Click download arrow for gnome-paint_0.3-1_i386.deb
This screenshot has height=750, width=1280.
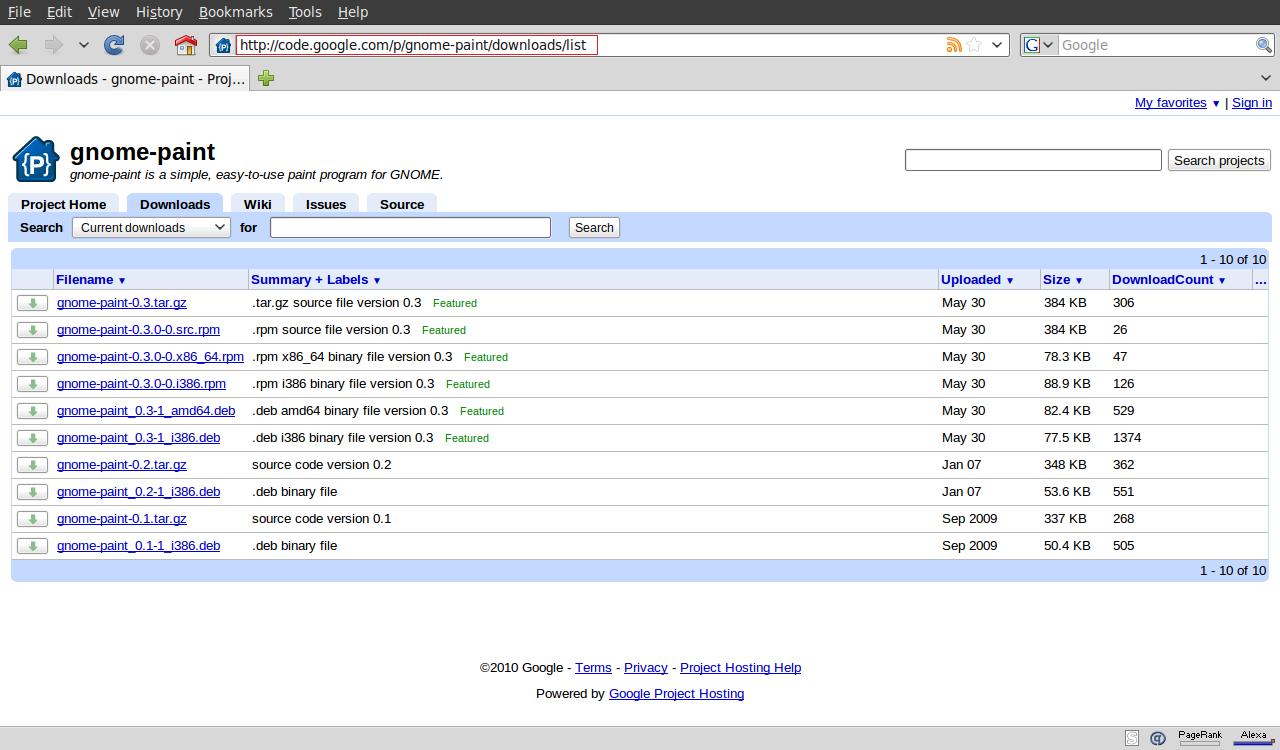click(x=32, y=438)
